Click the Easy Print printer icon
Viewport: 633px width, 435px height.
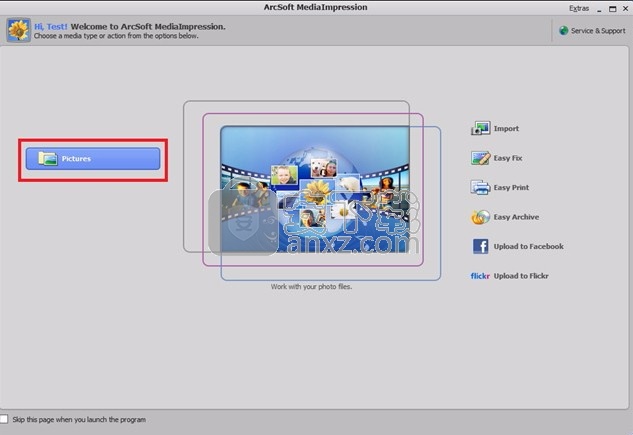click(x=480, y=187)
